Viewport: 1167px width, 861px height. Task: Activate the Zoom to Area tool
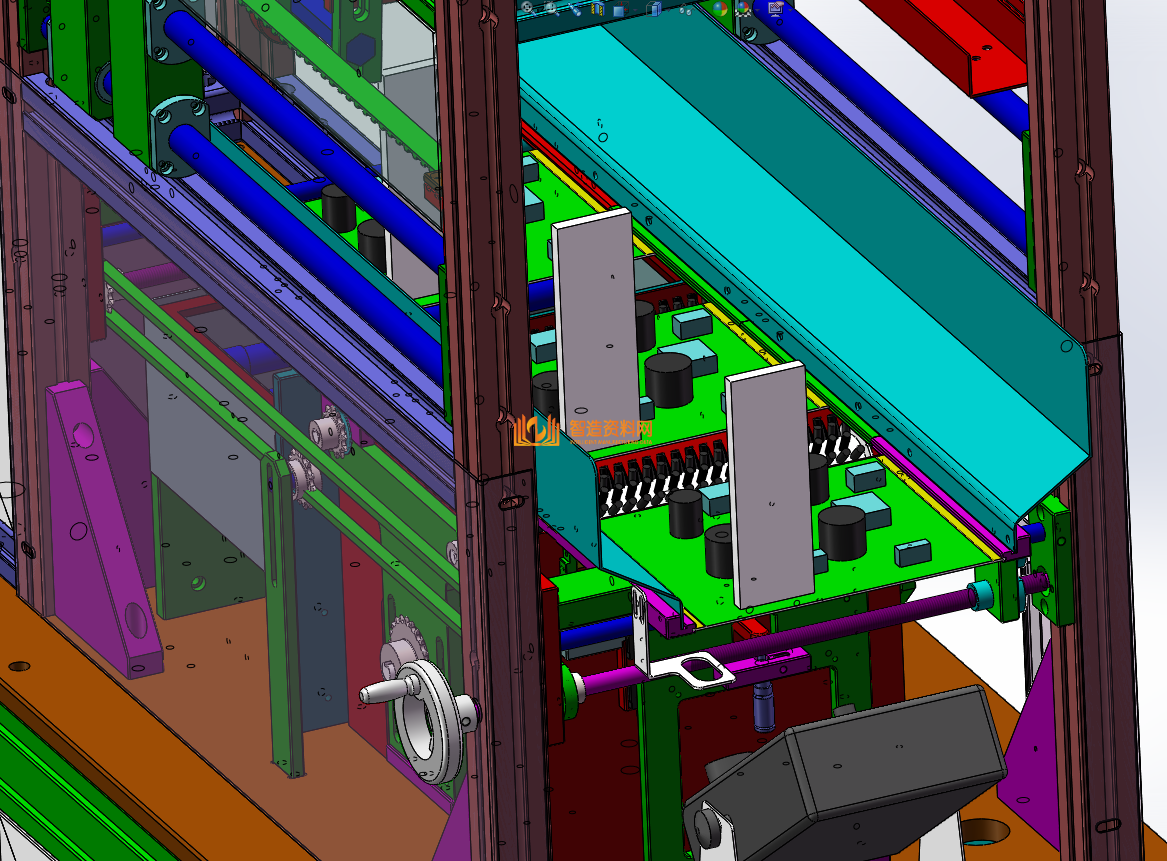point(550,8)
